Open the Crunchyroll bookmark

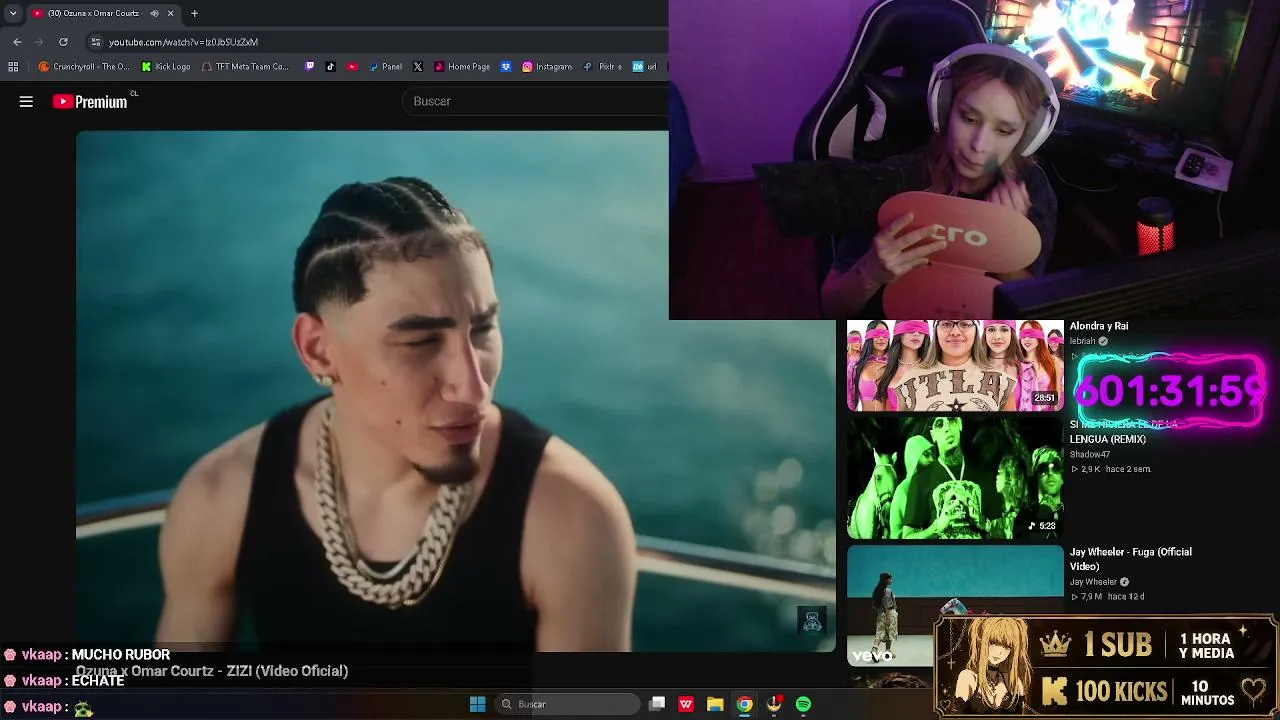point(84,67)
